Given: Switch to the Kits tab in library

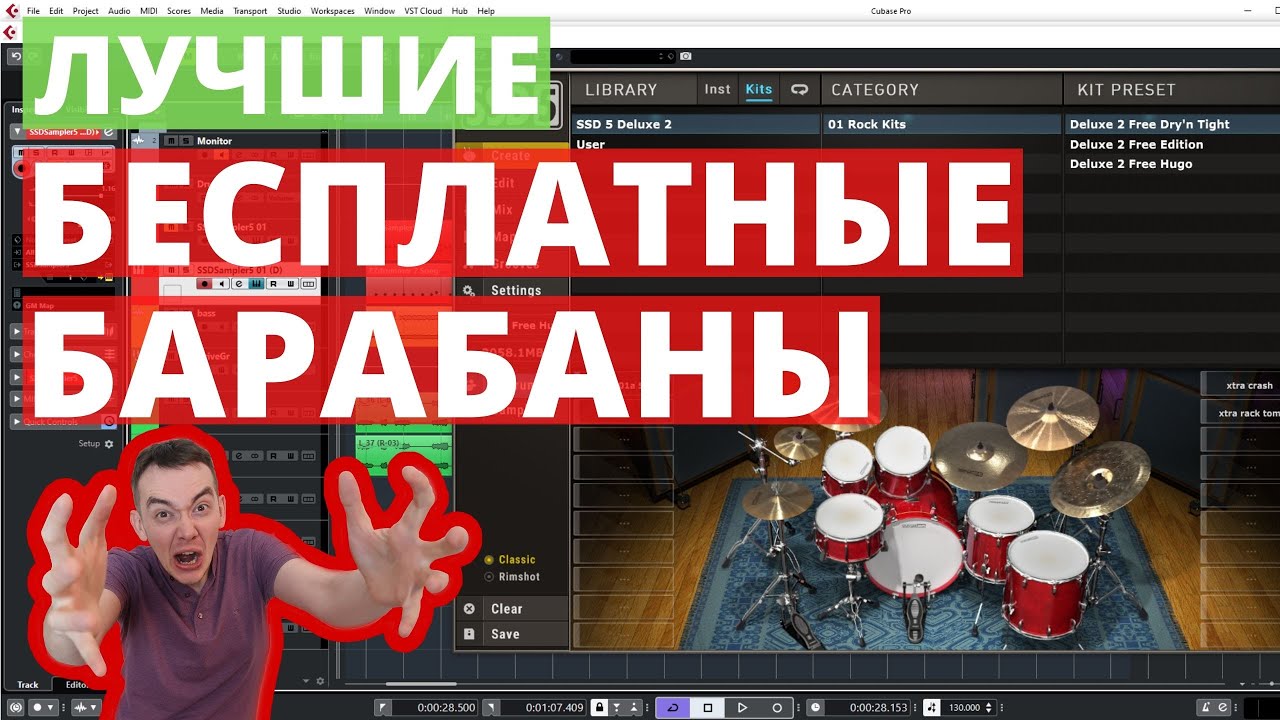Looking at the screenshot, I should pyautogui.click(x=759, y=89).
